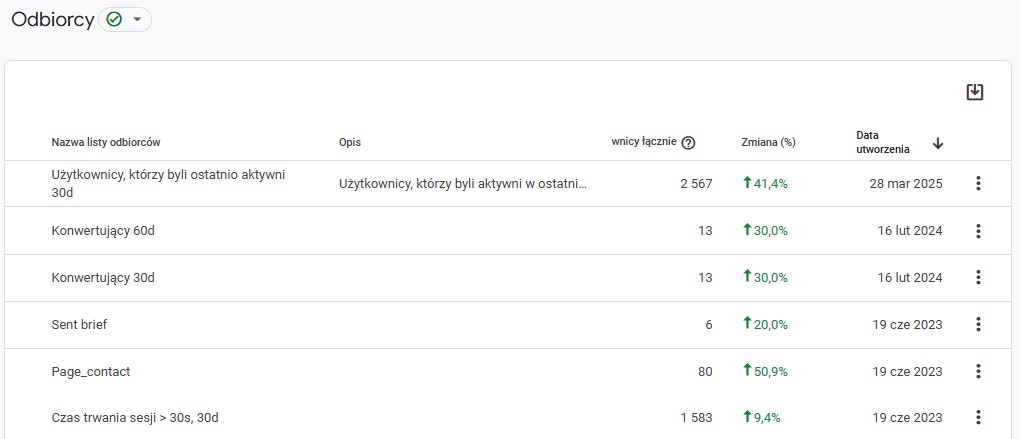
Task: Open more options for 'Użytkownicy, którzy byli ostatnio aktywni 30d'
Action: [x=978, y=183]
